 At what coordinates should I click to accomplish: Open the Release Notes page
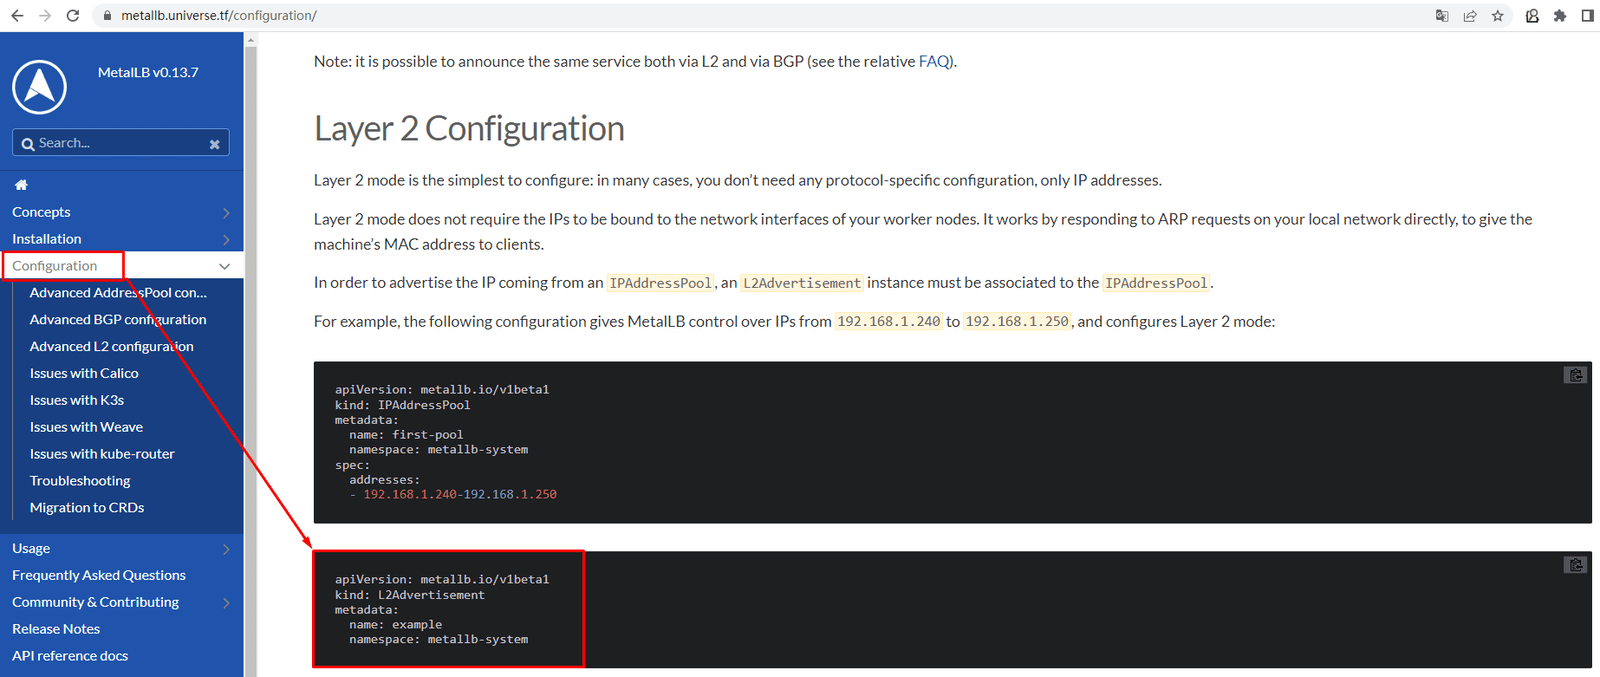click(x=56, y=629)
